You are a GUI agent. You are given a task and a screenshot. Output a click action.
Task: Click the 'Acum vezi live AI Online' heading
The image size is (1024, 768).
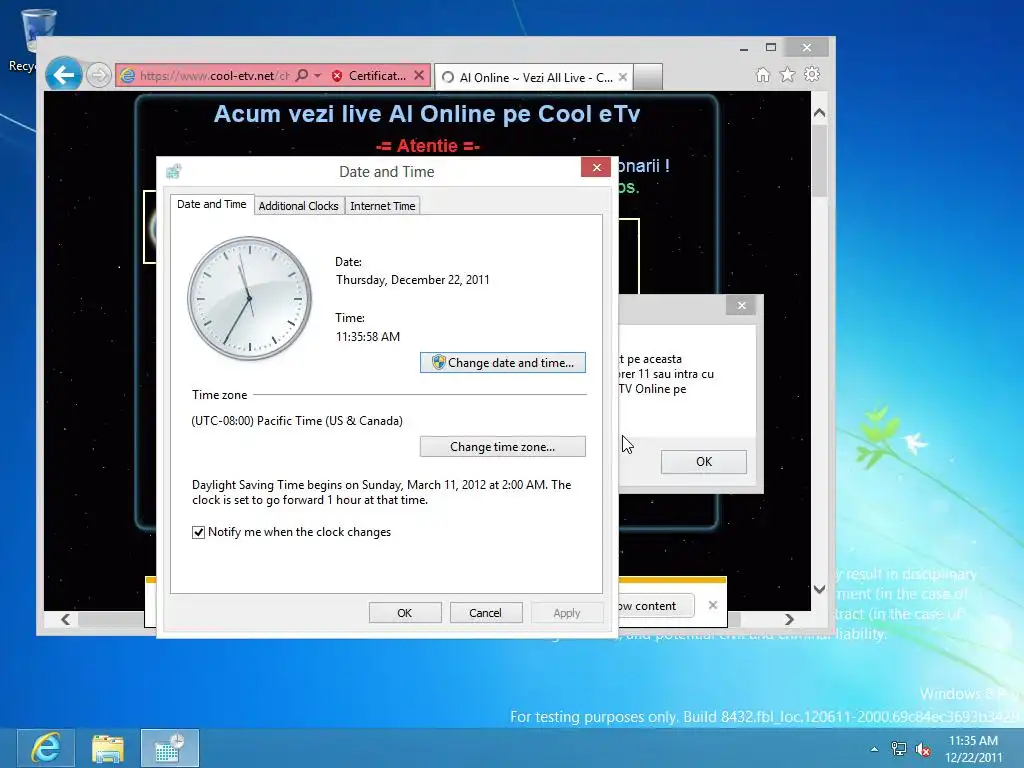pyautogui.click(x=426, y=114)
